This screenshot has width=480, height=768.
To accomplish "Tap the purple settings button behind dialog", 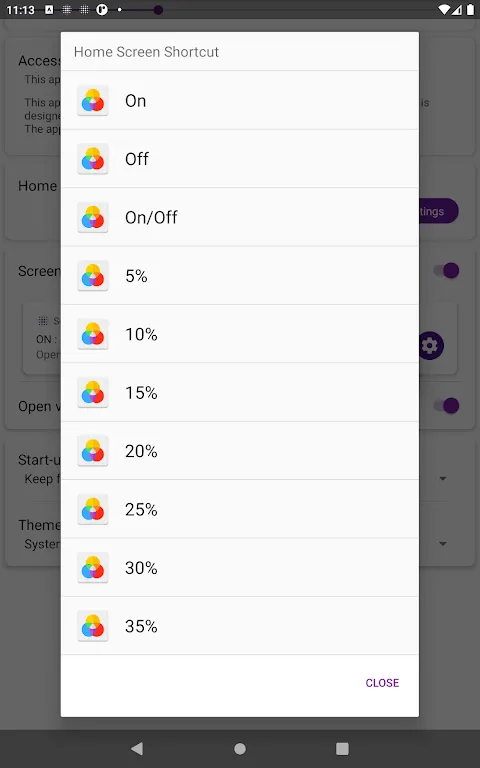I will pos(439,211).
